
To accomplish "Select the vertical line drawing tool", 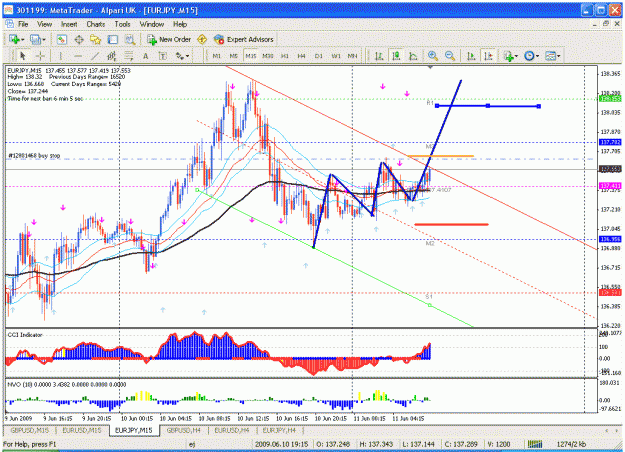I will [61, 56].
